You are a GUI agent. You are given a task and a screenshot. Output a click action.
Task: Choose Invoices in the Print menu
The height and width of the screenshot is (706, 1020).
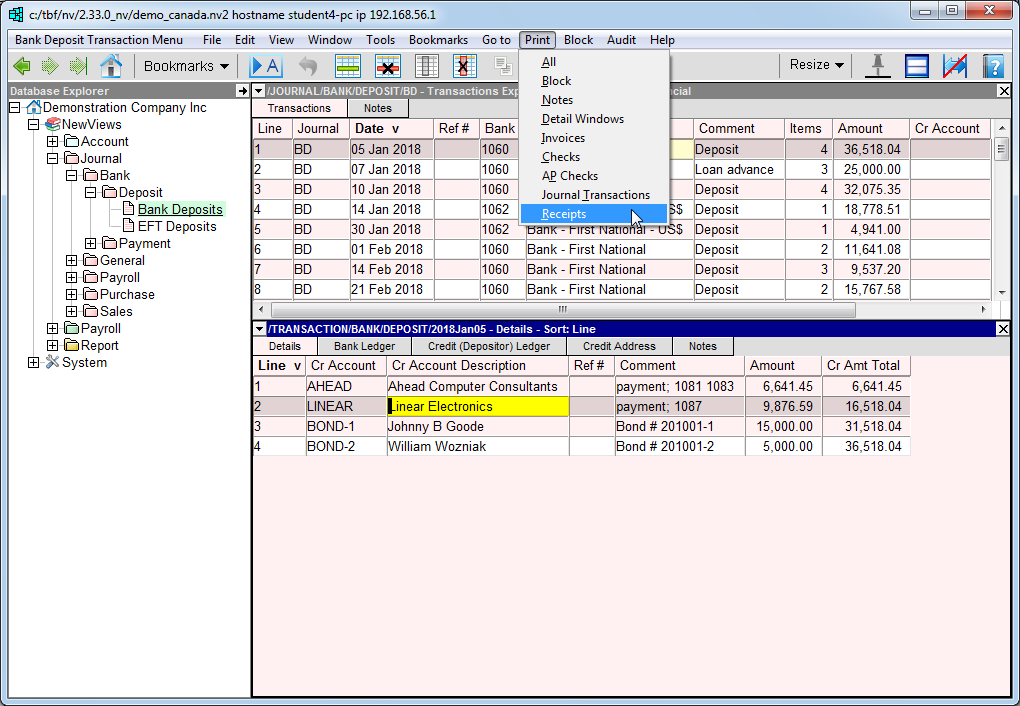point(563,138)
